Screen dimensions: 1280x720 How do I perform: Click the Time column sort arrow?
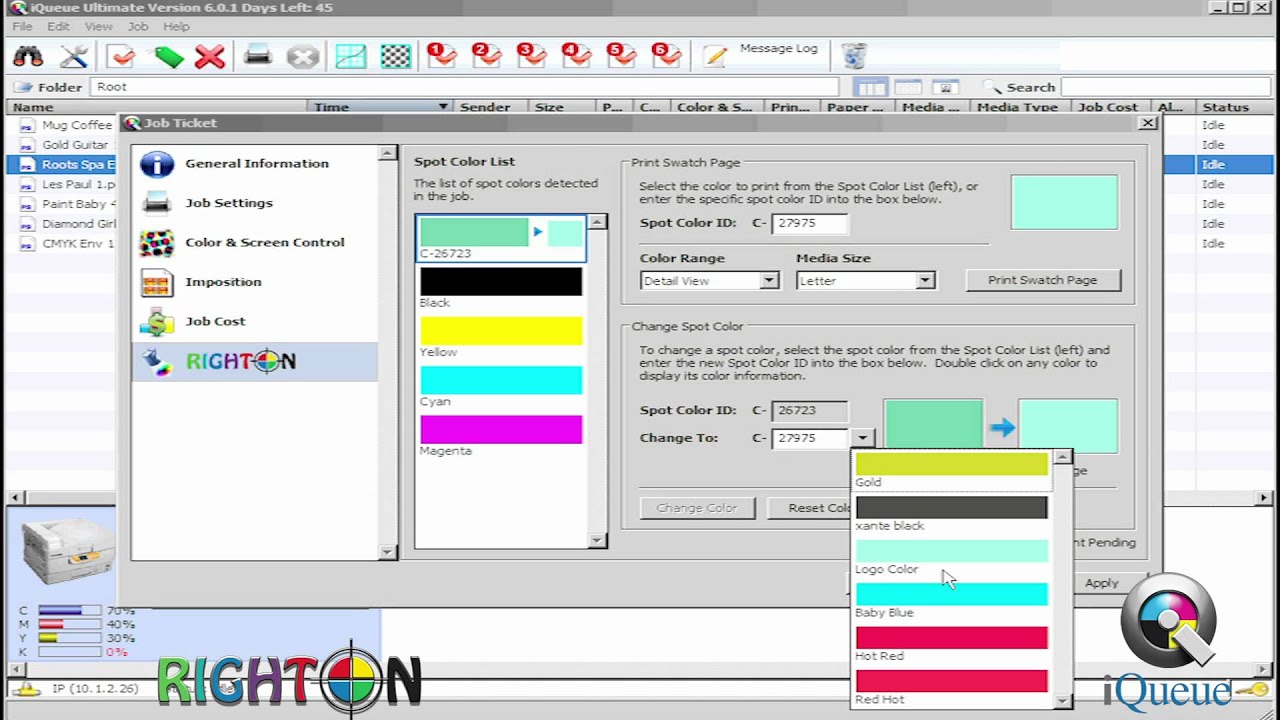coord(442,106)
